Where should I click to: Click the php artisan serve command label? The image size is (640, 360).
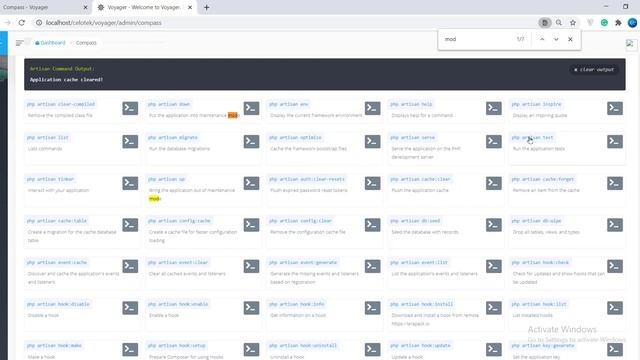(412, 138)
